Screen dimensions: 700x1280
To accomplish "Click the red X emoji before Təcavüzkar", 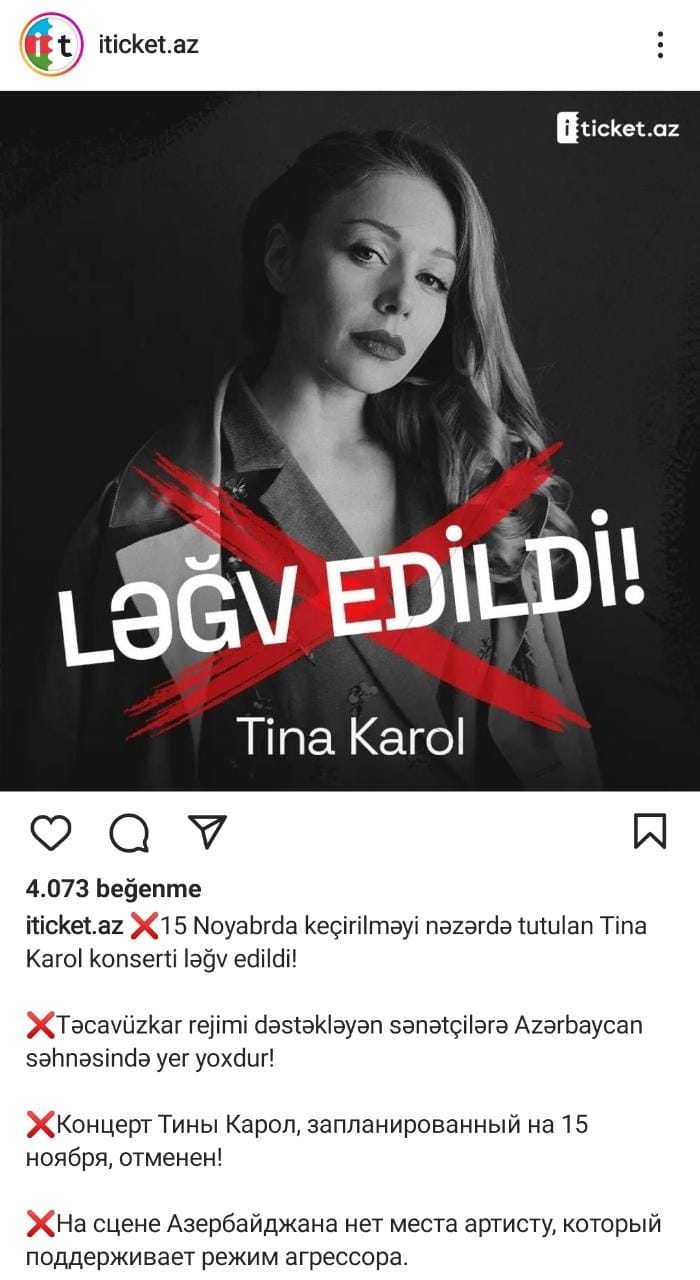I will coord(40,1025).
